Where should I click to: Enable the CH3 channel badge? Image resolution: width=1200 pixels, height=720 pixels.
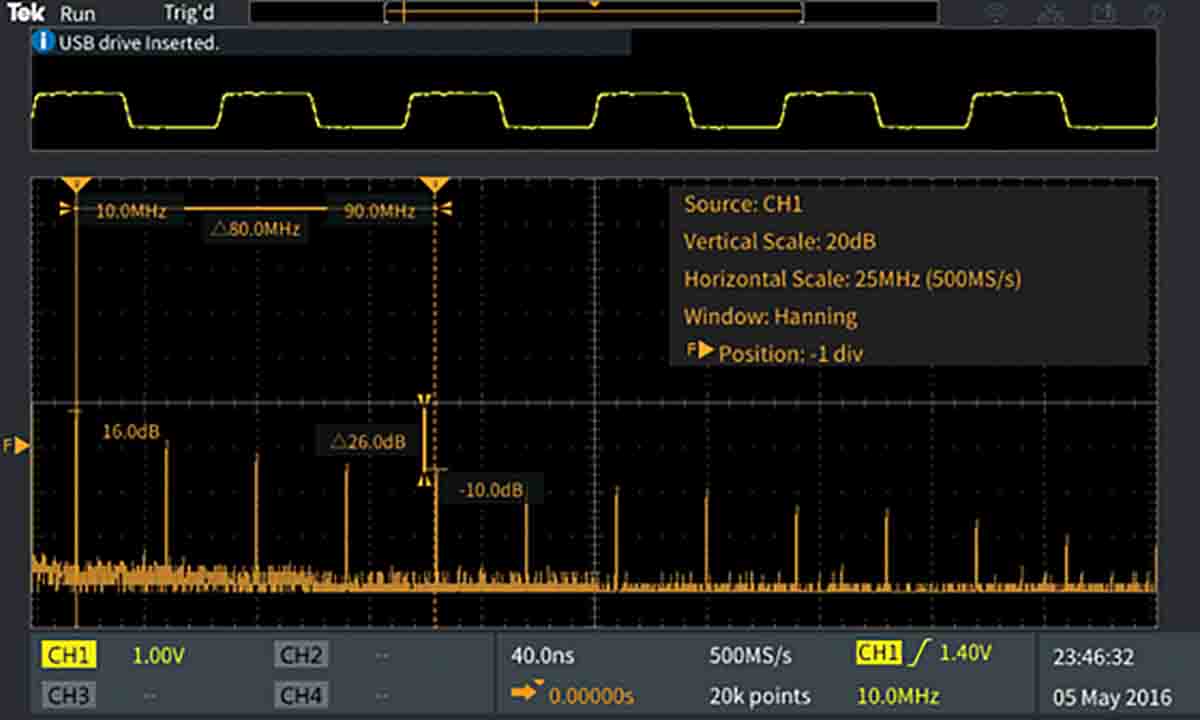69,695
